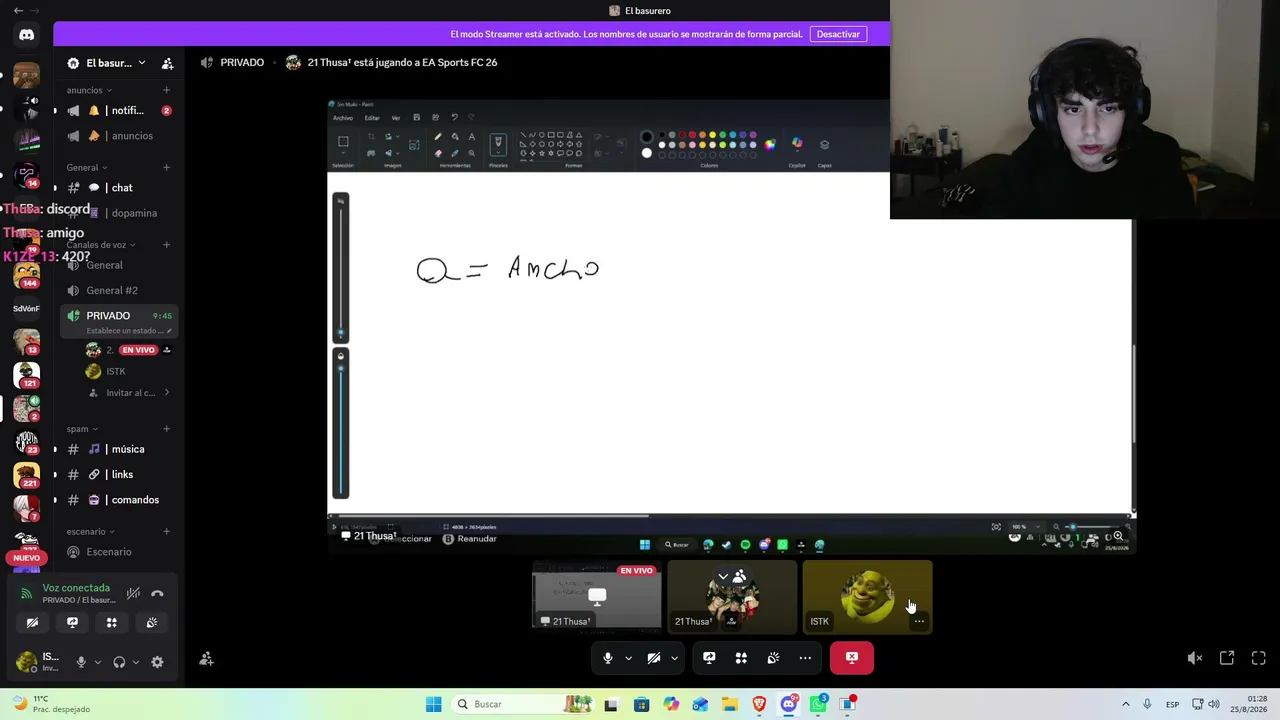Open more options on ISTK tile
The image size is (1280, 720).
919,621
